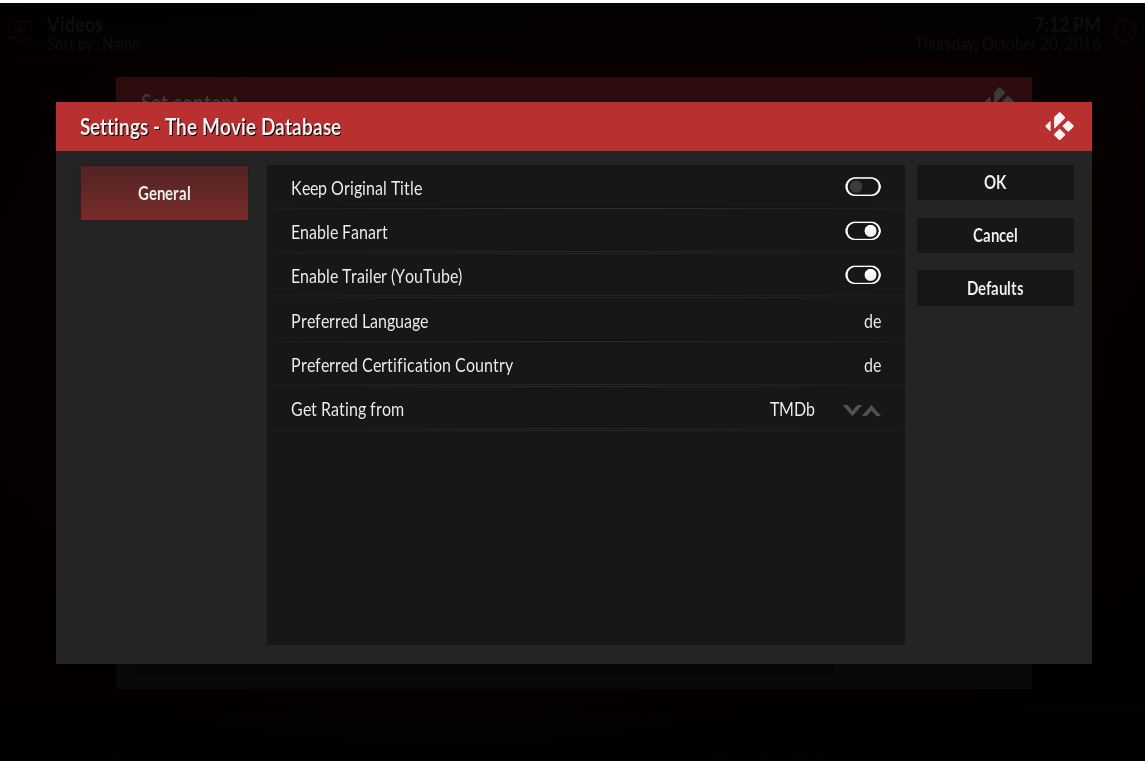This screenshot has width=1145, height=761.
Task: Click the 7:12 PM clock in background
Action: [1066, 25]
